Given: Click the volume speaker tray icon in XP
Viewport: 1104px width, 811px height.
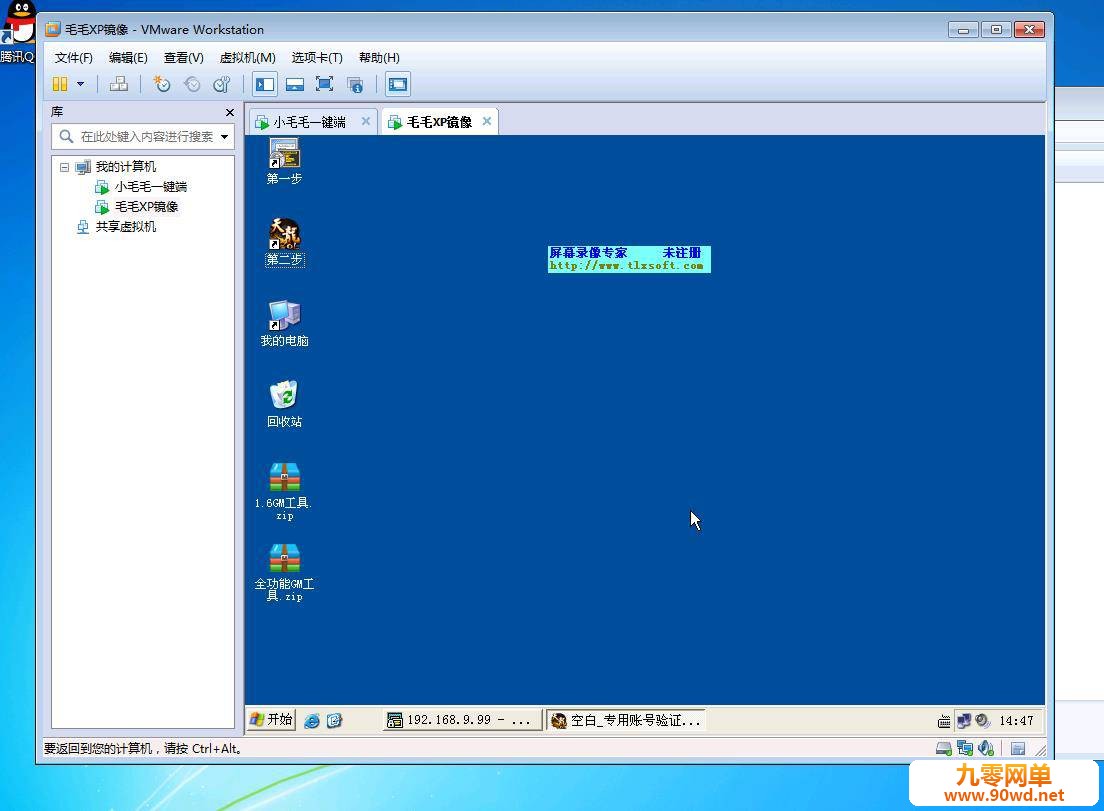Looking at the screenshot, I should coord(982,720).
